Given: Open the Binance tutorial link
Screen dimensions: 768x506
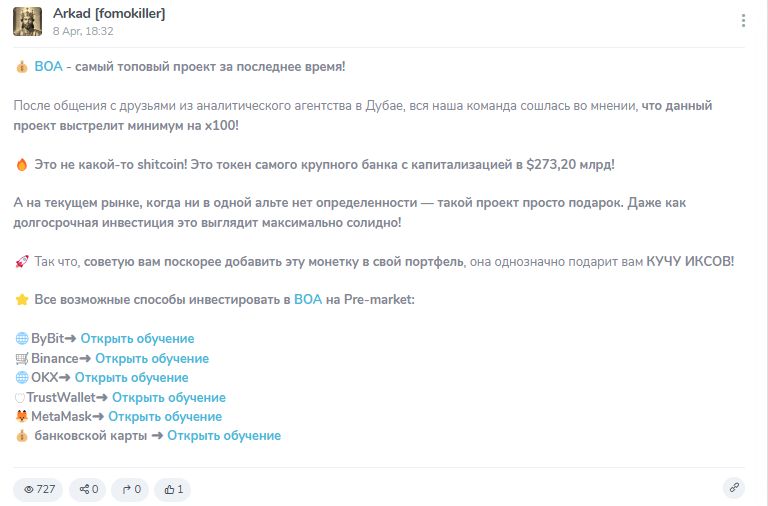Looking at the screenshot, I should tap(152, 359).
